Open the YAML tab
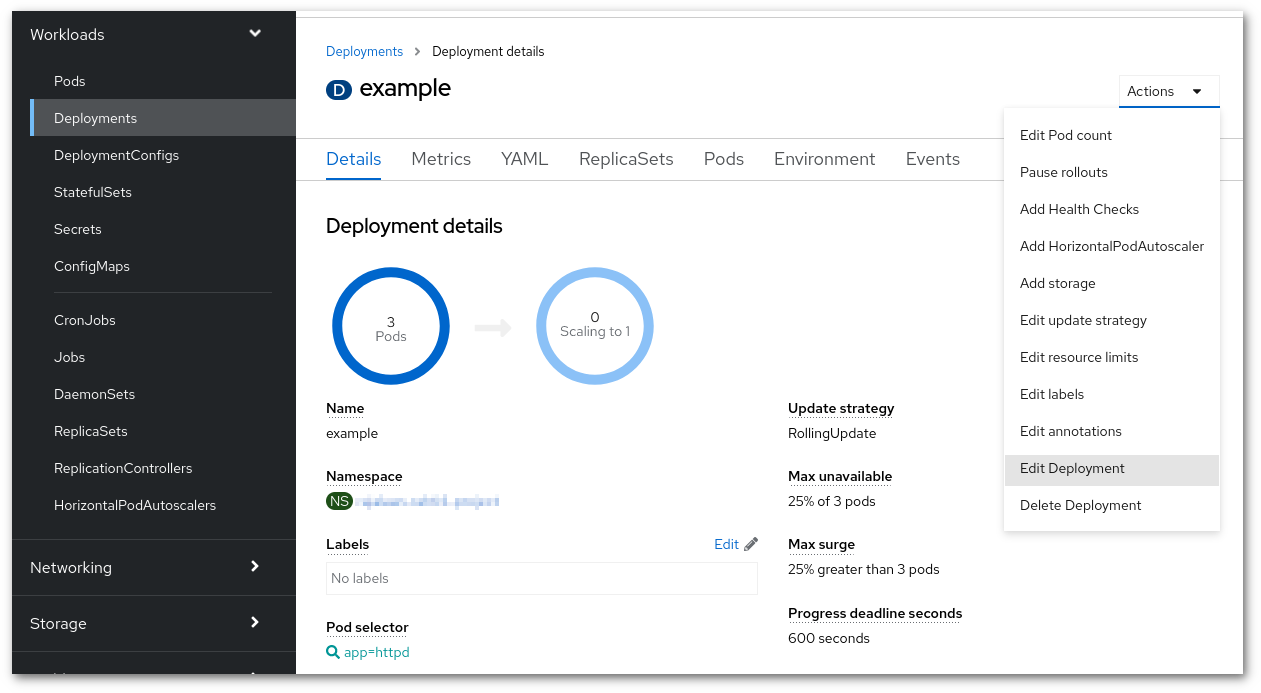This screenshot has width=1261, height=693. click(525, 159)
